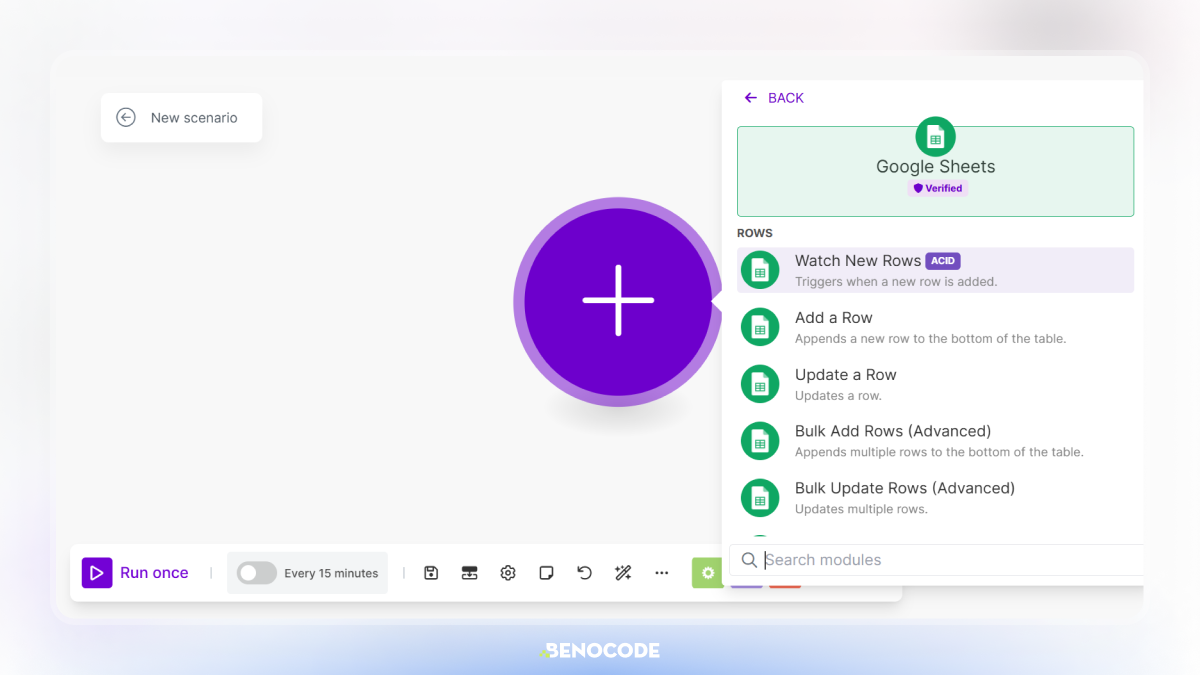Click the Verified badge under Google Sheets
Image resolution: width=1200 pixels, height=675 pixels.
938,188
